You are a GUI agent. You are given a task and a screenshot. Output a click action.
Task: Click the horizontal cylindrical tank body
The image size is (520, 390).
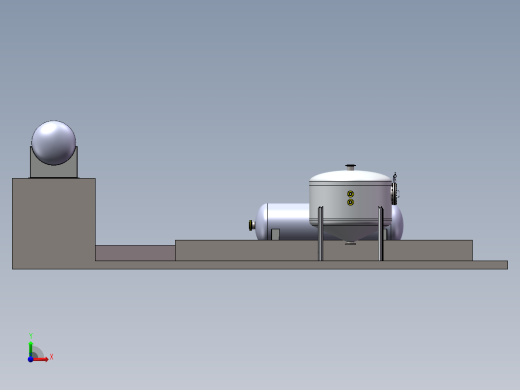[290, 220]
